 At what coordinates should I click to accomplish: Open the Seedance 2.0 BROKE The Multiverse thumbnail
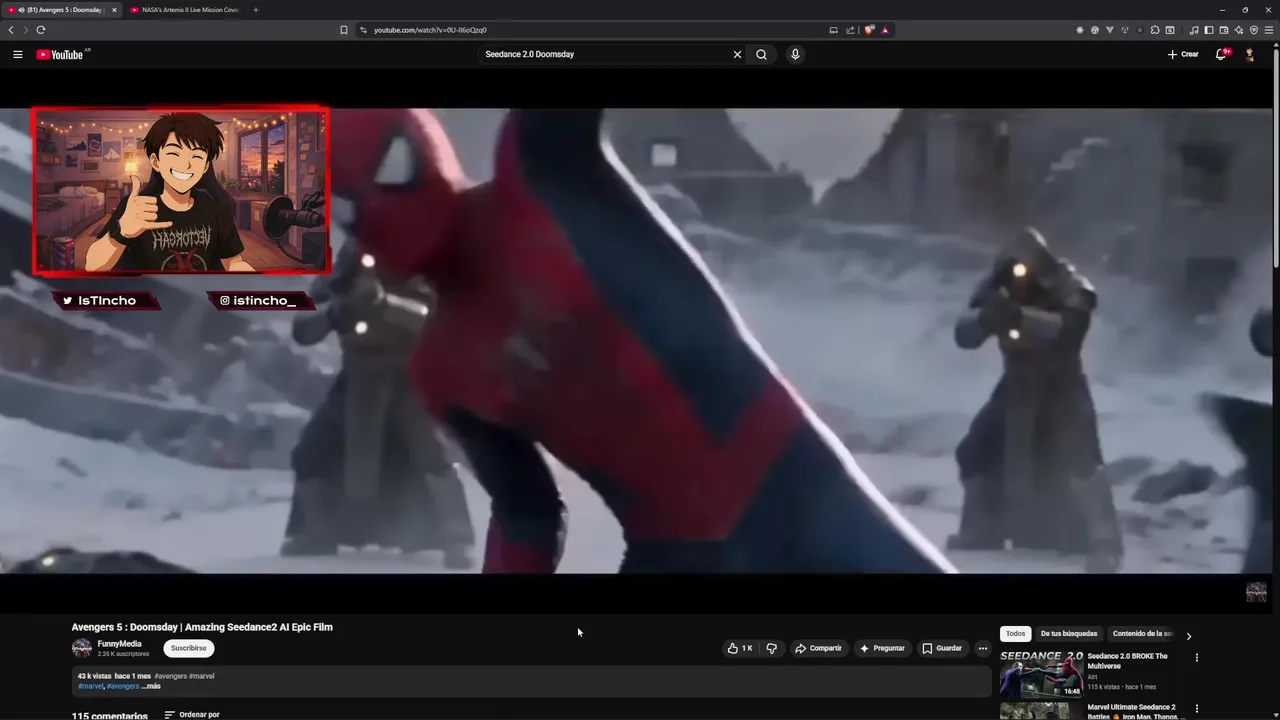[1041, 674]
